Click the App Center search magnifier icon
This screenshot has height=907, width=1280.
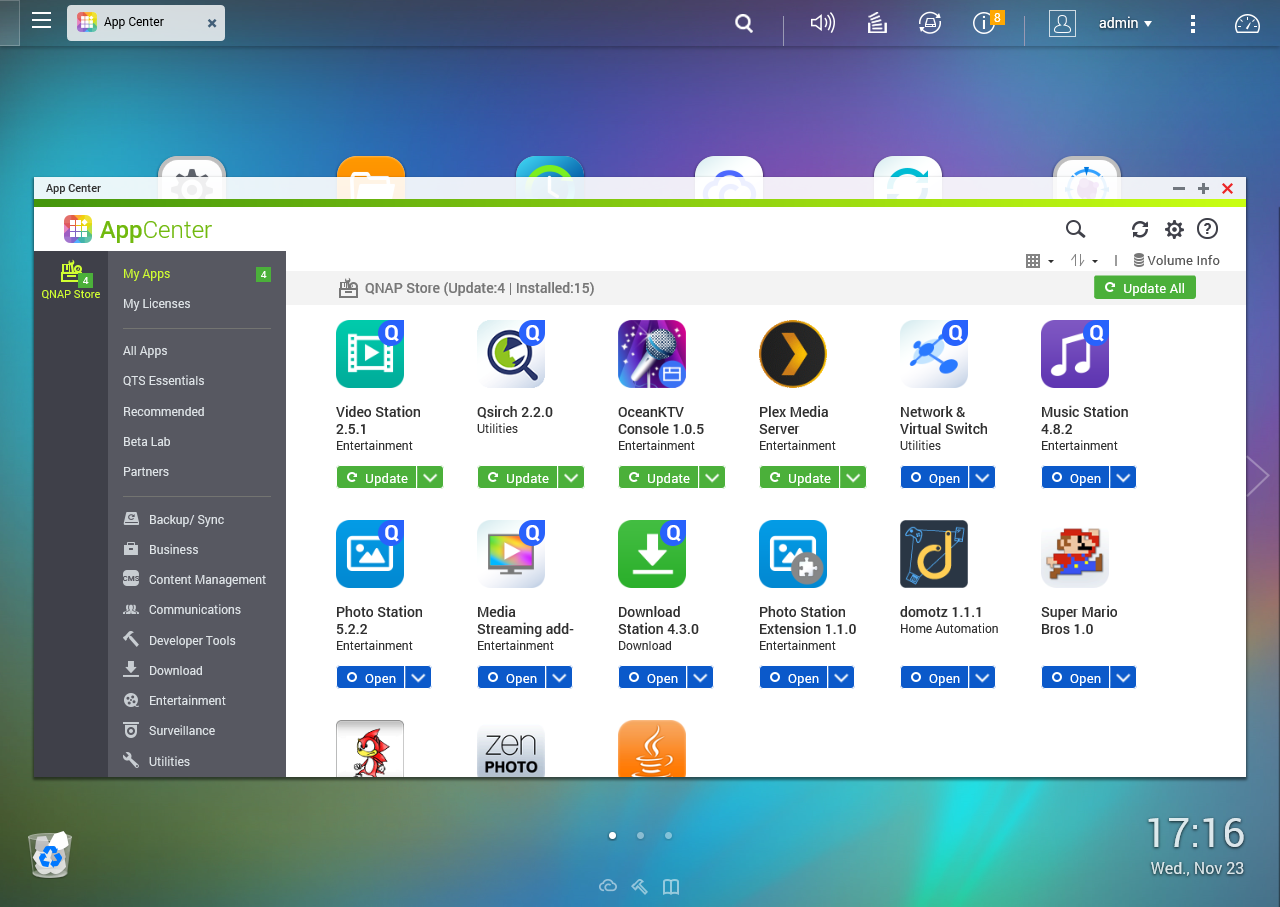[x=1075, y=229]
